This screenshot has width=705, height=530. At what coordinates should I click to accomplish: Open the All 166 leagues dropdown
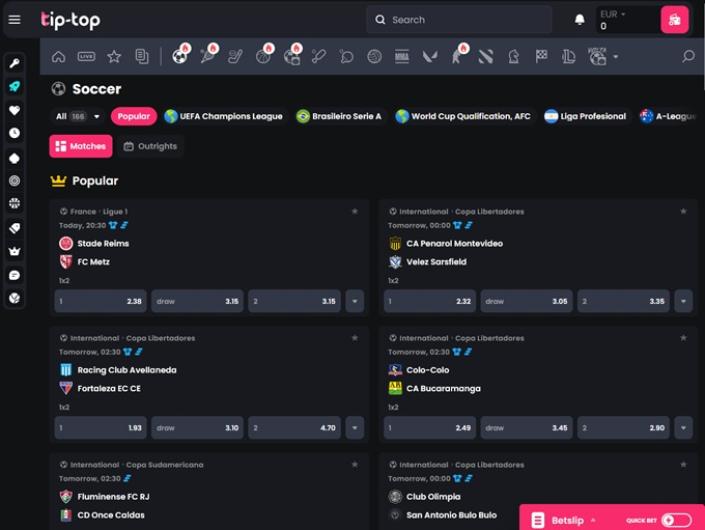pos(78,117)
